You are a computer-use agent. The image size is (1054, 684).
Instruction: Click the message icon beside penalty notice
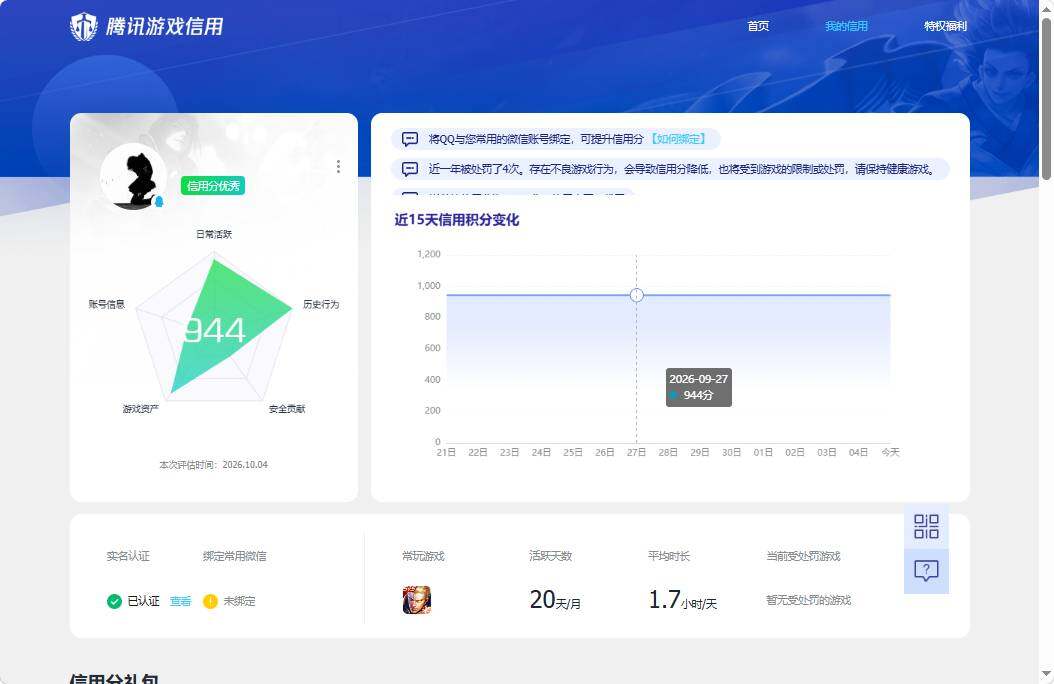tap(410, 169)
